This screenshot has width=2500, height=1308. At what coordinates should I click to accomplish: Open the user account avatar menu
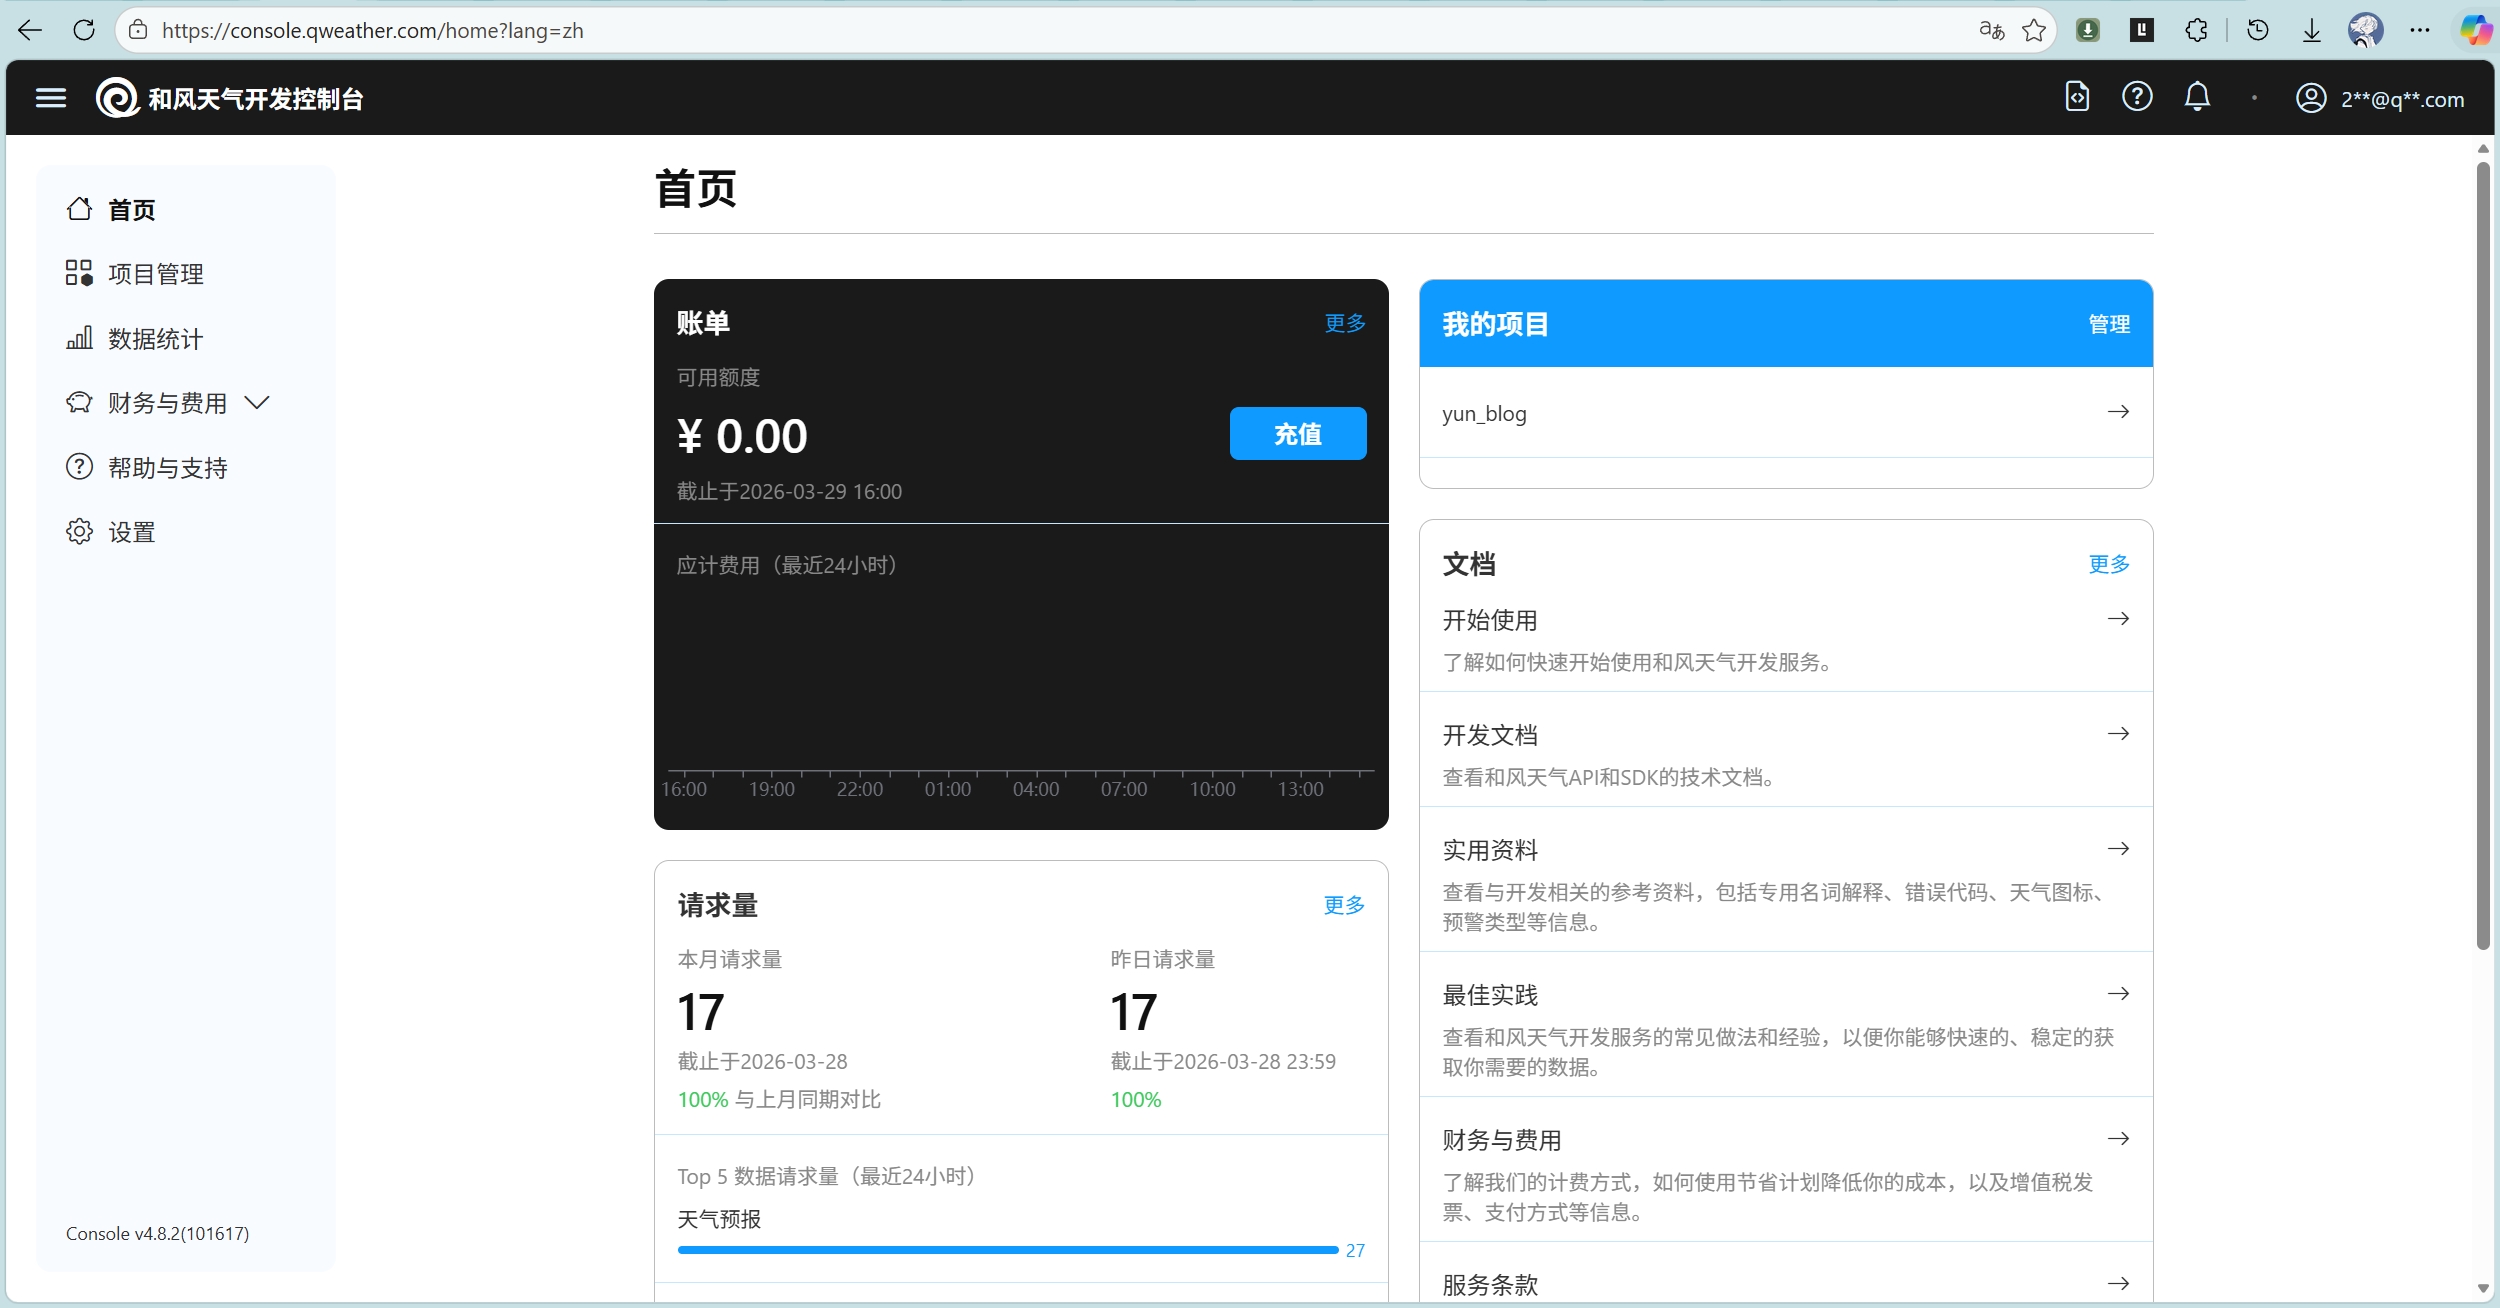click(x=2310, y=98)
